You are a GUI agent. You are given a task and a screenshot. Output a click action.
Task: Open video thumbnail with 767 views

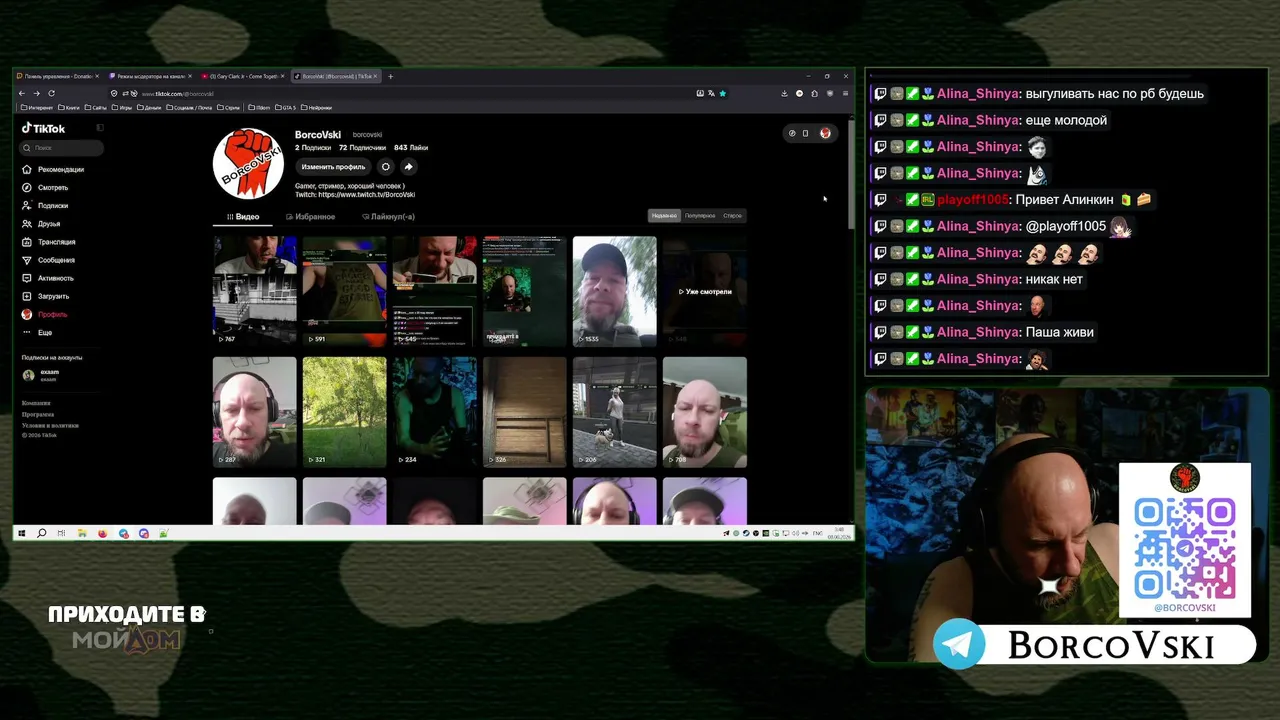[255, 291]
